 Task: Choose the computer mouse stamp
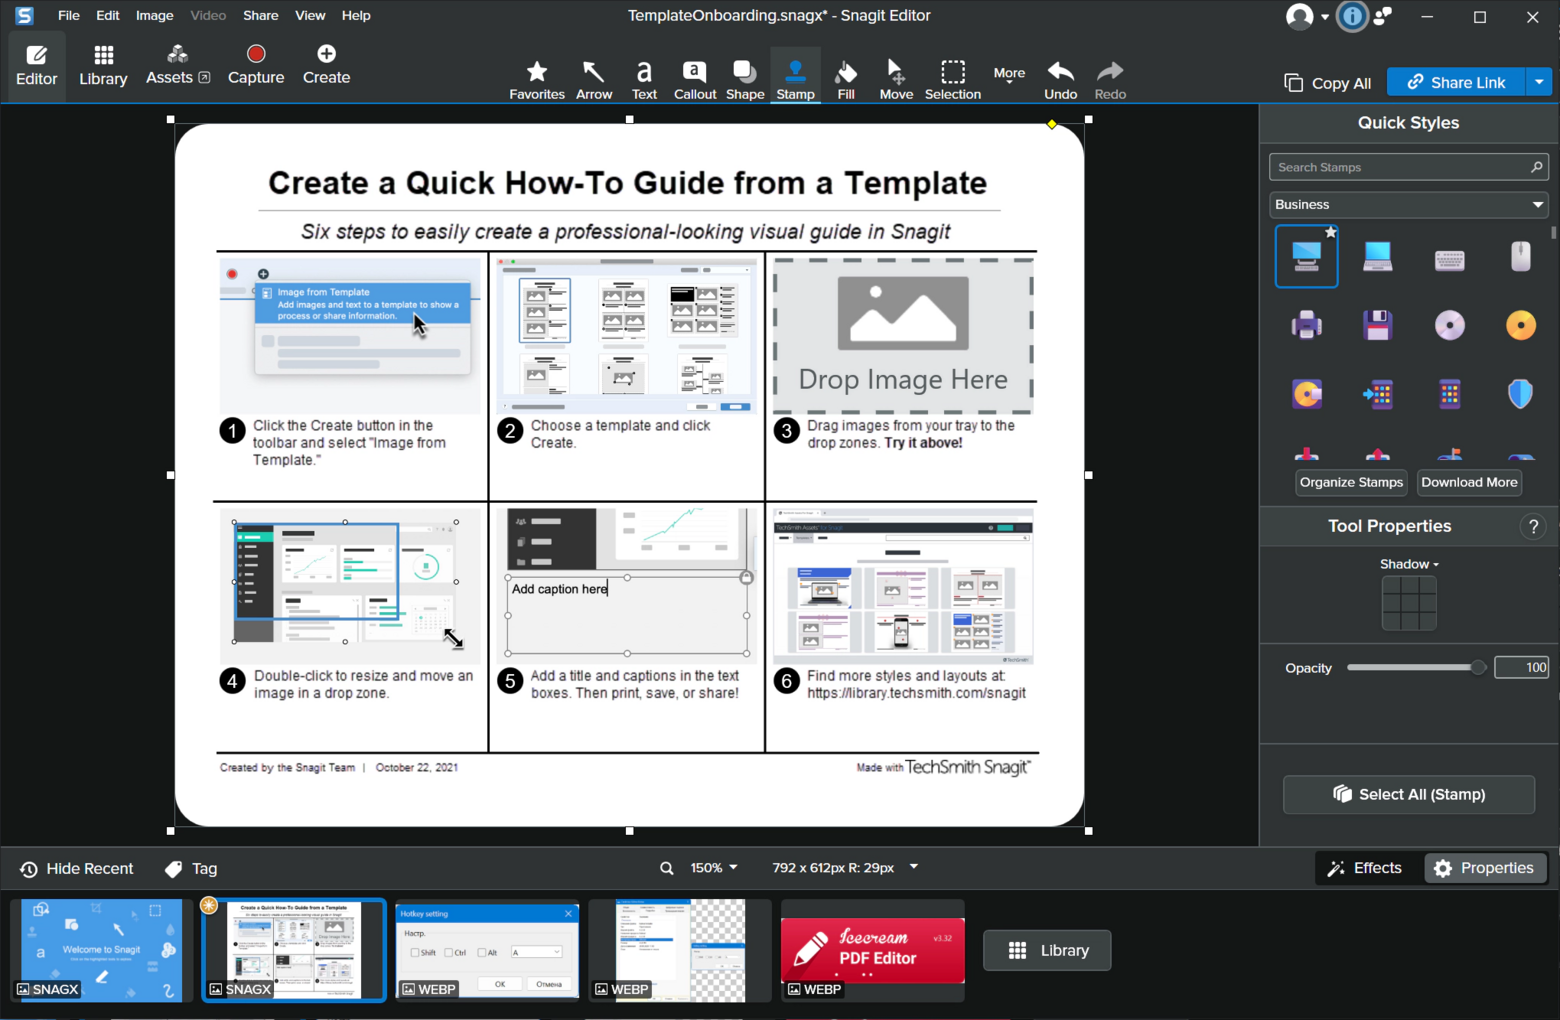click(x=1520, y=257)
